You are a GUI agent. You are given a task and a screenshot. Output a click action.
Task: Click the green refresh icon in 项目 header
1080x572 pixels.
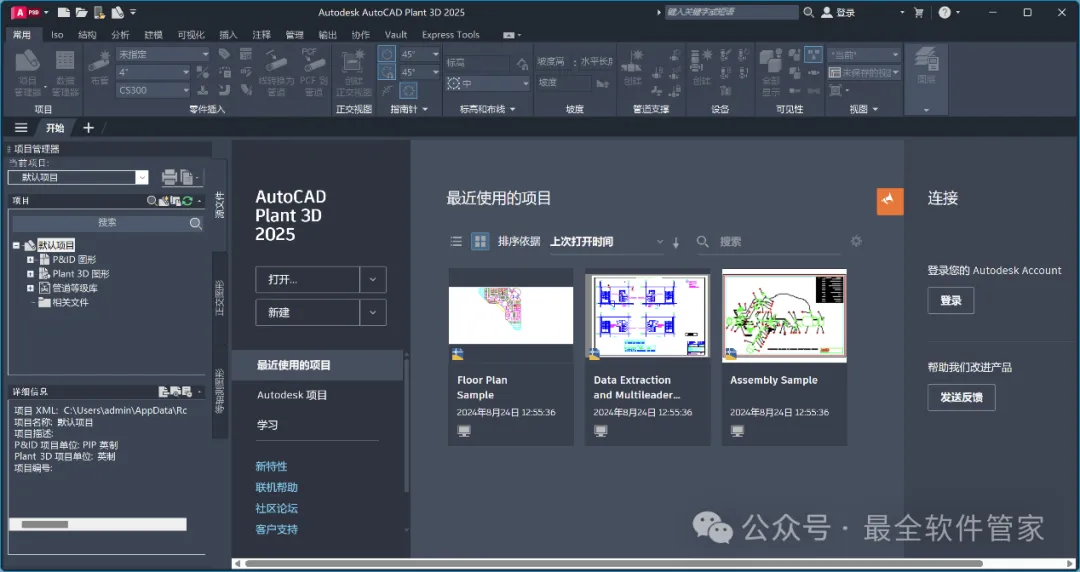click(187, 201)
